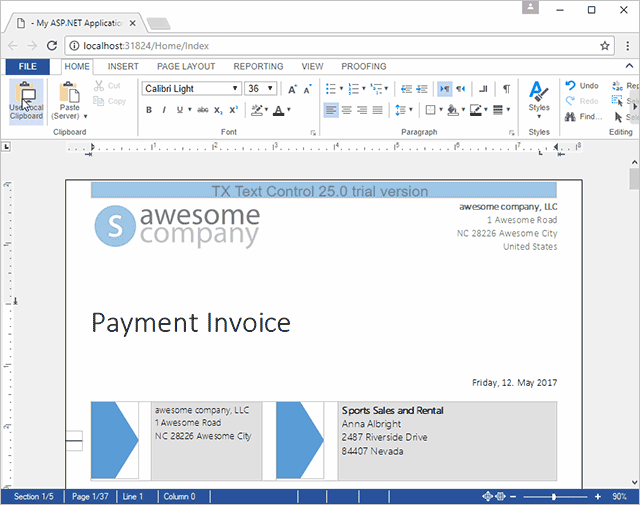Bookmark this page with star icon
This screenshot has height=505, width=640.
(x=605, y=45)
